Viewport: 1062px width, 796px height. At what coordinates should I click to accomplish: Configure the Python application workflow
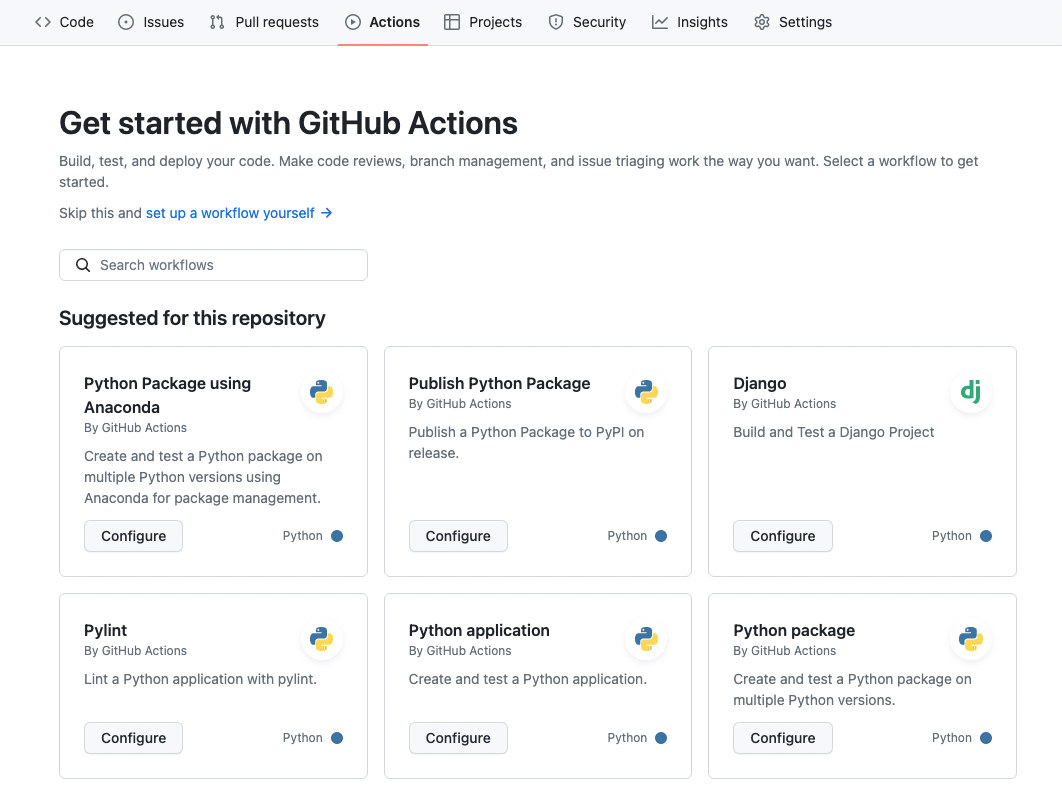458,738
